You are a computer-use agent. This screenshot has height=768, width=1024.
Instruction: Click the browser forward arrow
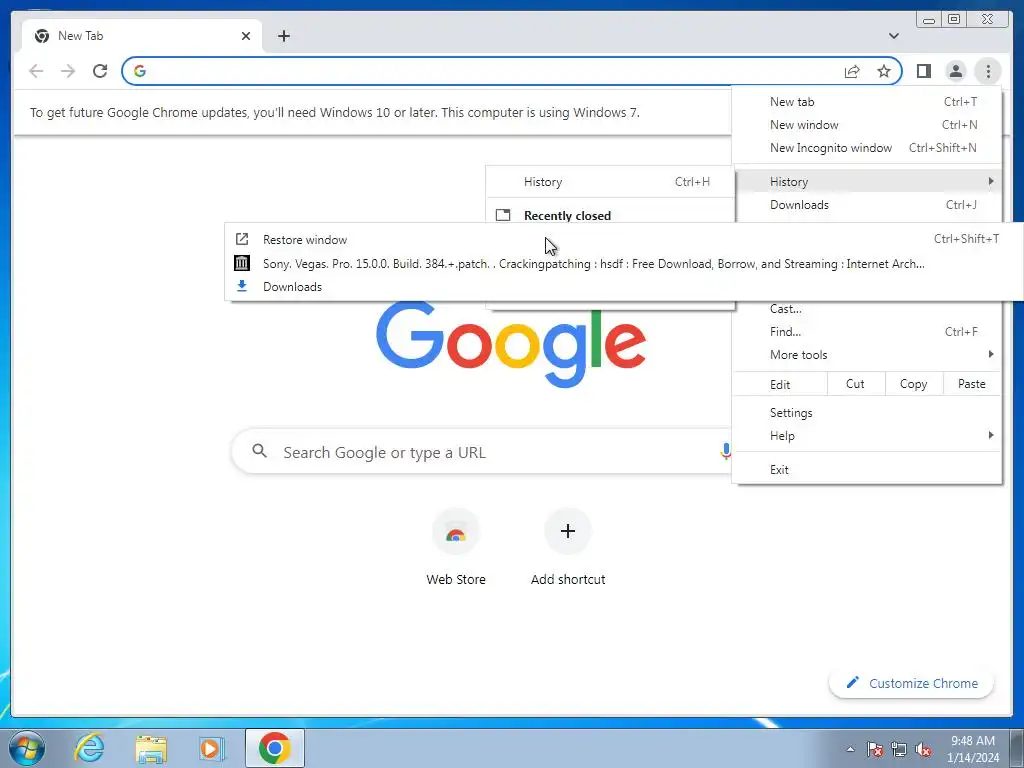pos(68,71)
